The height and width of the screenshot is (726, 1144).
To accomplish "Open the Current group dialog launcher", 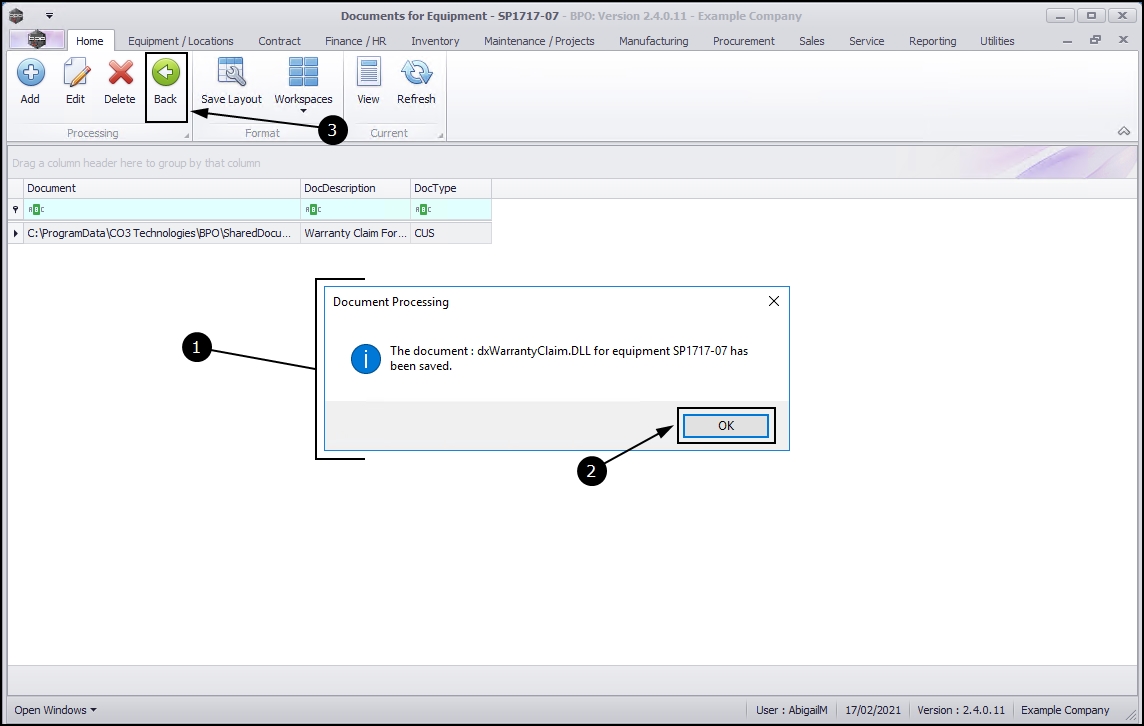I will pos(440,136).
